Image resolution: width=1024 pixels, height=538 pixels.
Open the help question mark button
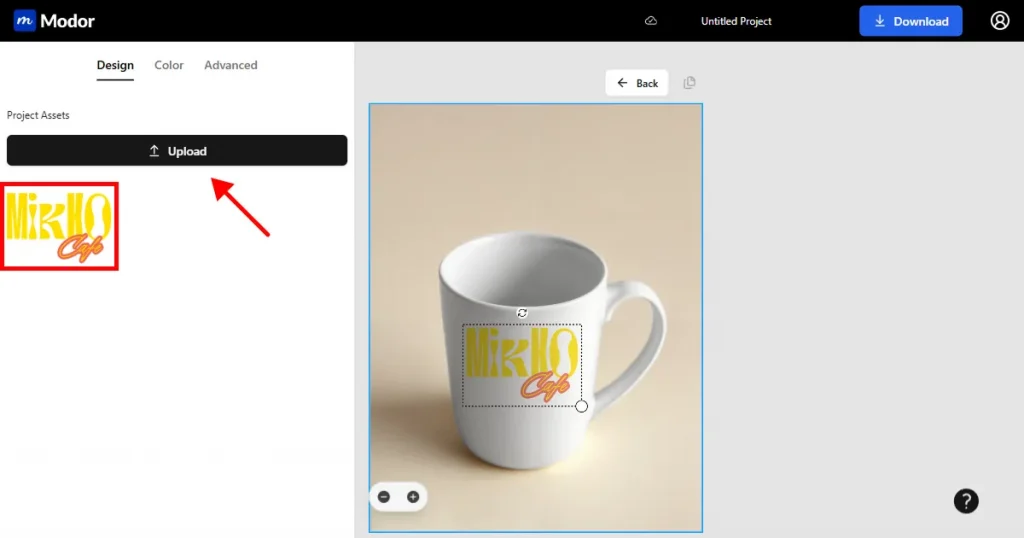(966, 501)
